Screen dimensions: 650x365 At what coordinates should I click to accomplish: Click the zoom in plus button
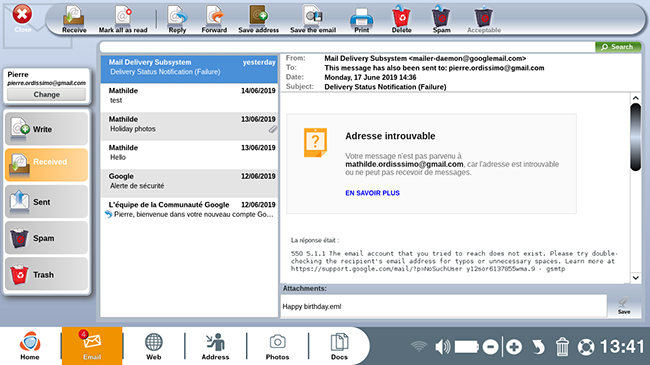[x=514, y=347]
